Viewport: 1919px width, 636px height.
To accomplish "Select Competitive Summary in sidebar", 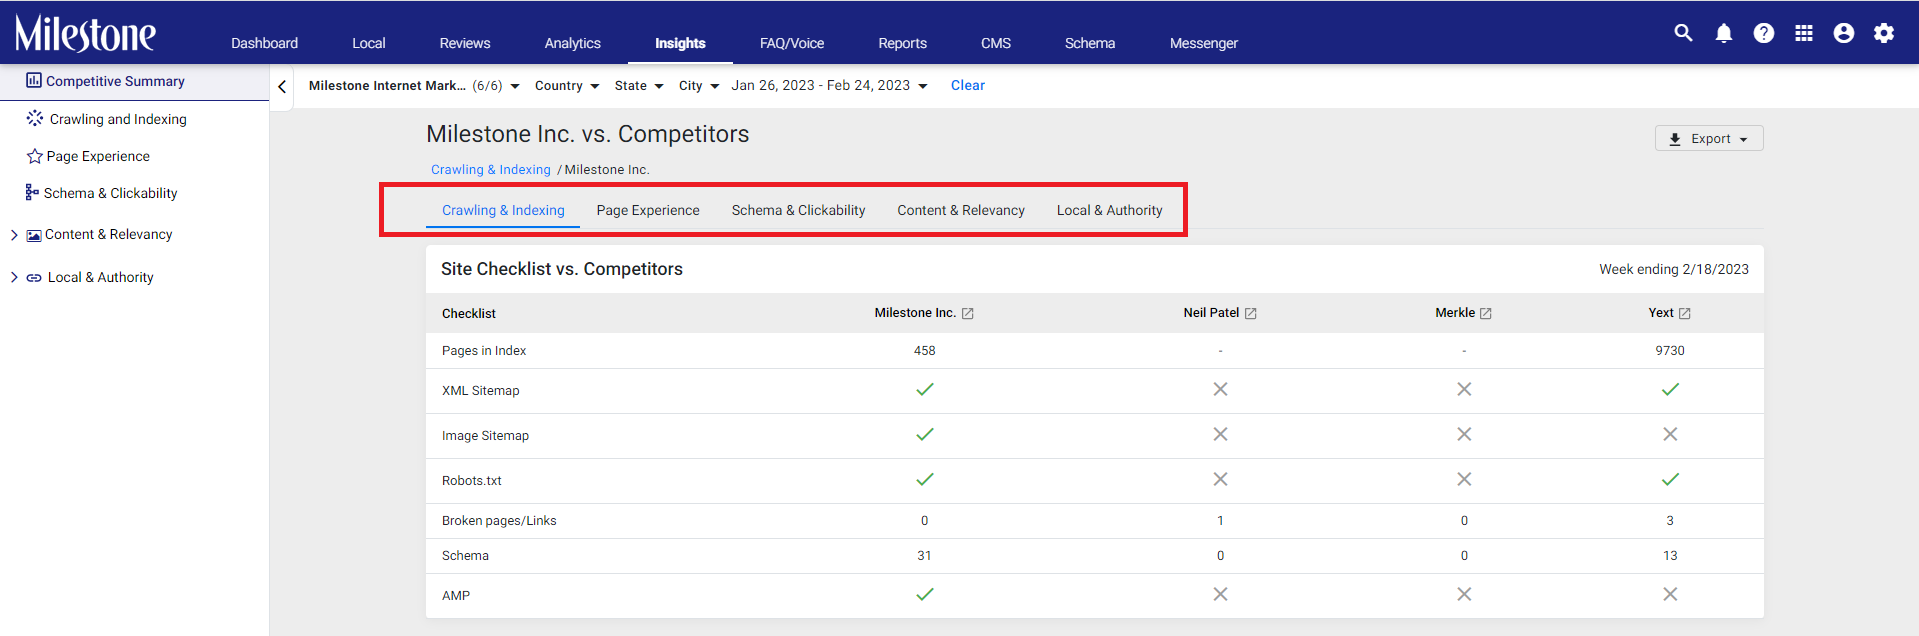I will click(x=134, y=81).
